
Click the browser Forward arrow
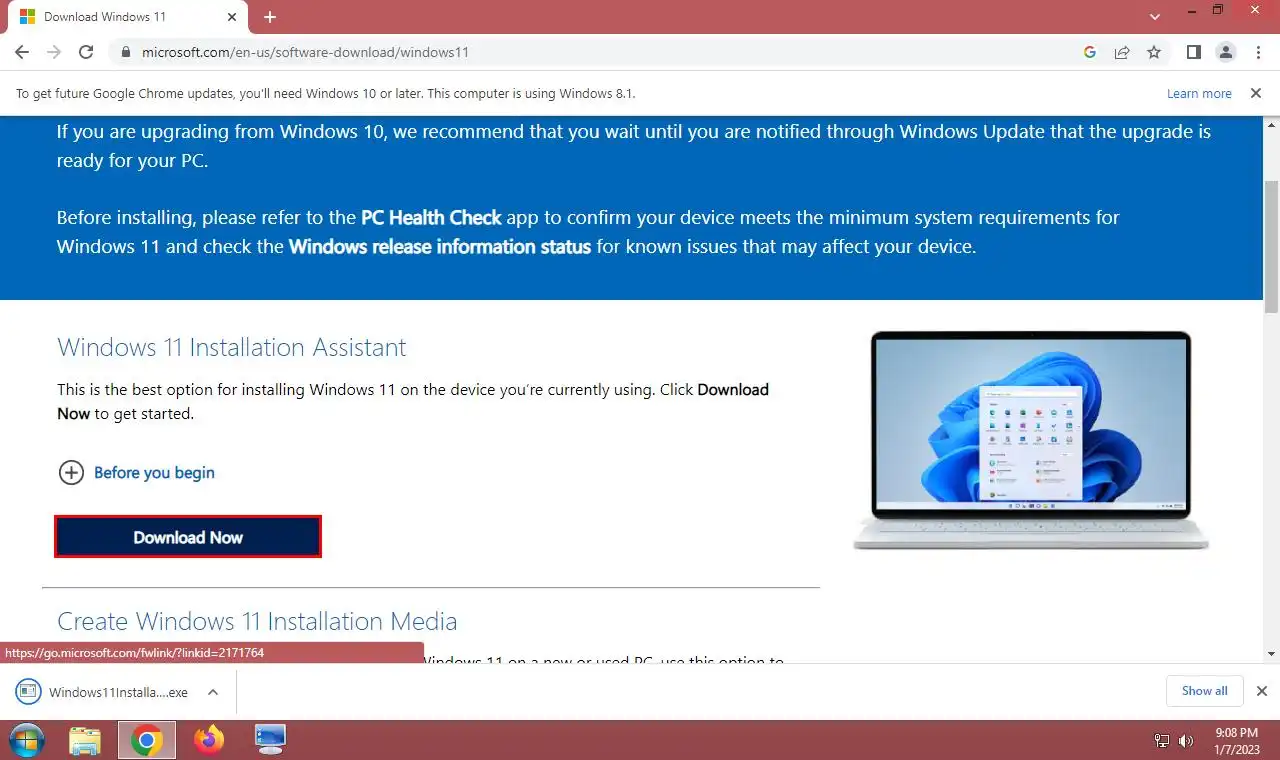pyautogui.click(x=54, y=52)
